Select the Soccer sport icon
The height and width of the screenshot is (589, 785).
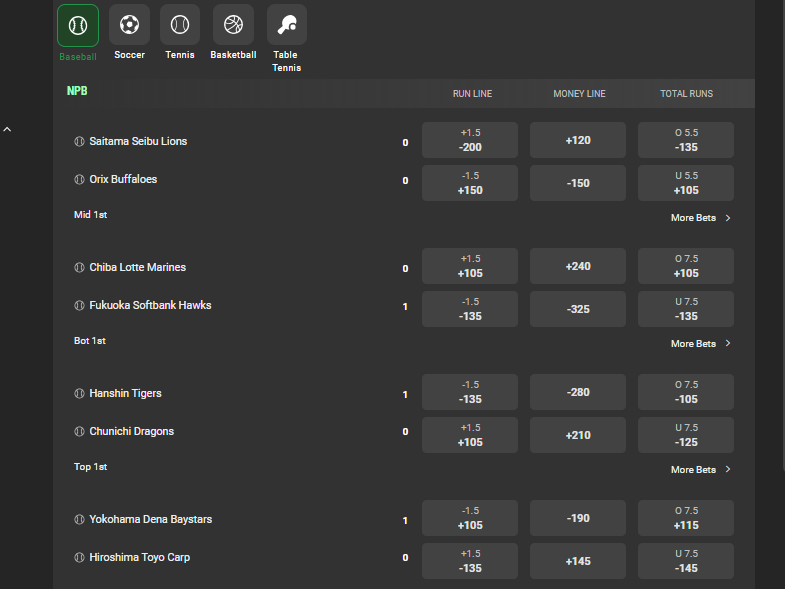point(129,25)
